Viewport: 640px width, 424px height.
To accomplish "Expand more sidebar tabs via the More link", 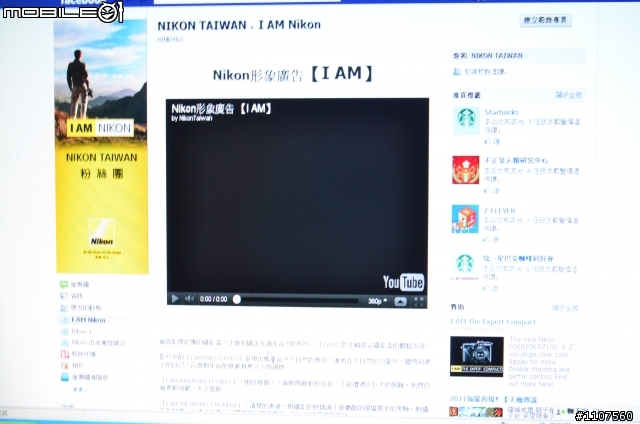I will click(80, 389).
